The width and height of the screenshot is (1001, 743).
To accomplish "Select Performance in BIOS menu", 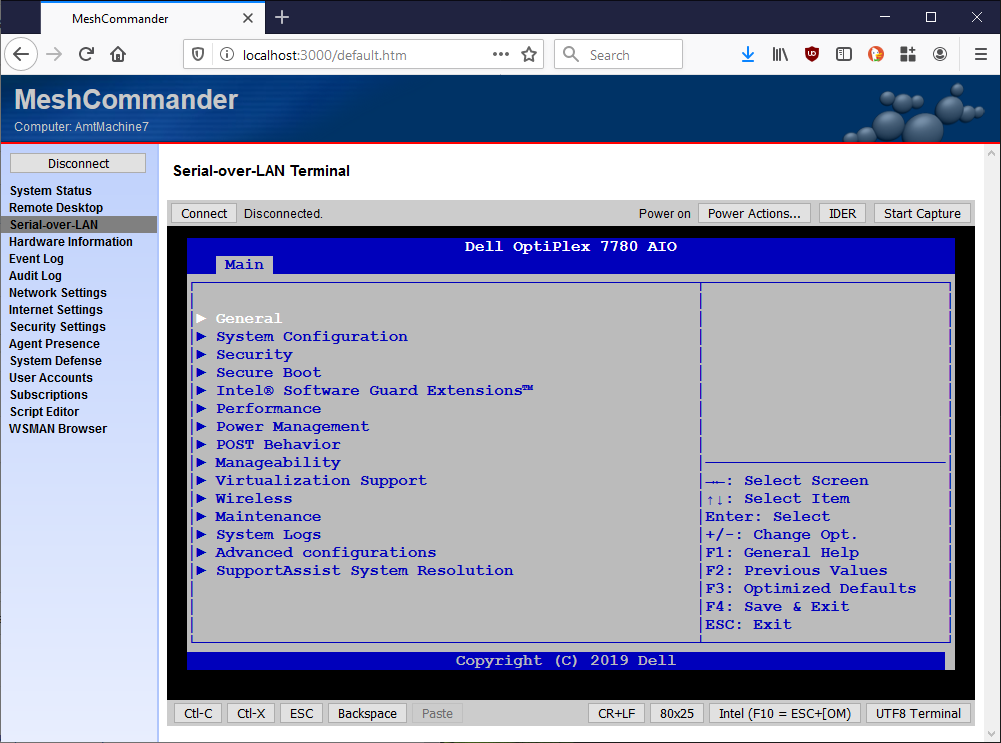I will coord(268,409).
